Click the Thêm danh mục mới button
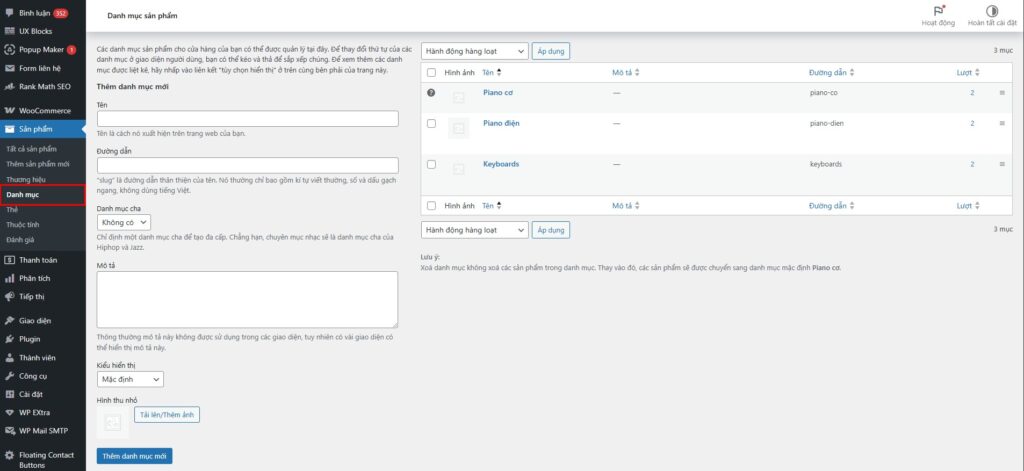The width and height of the screenshot is (1024, 471). [135, 456]
